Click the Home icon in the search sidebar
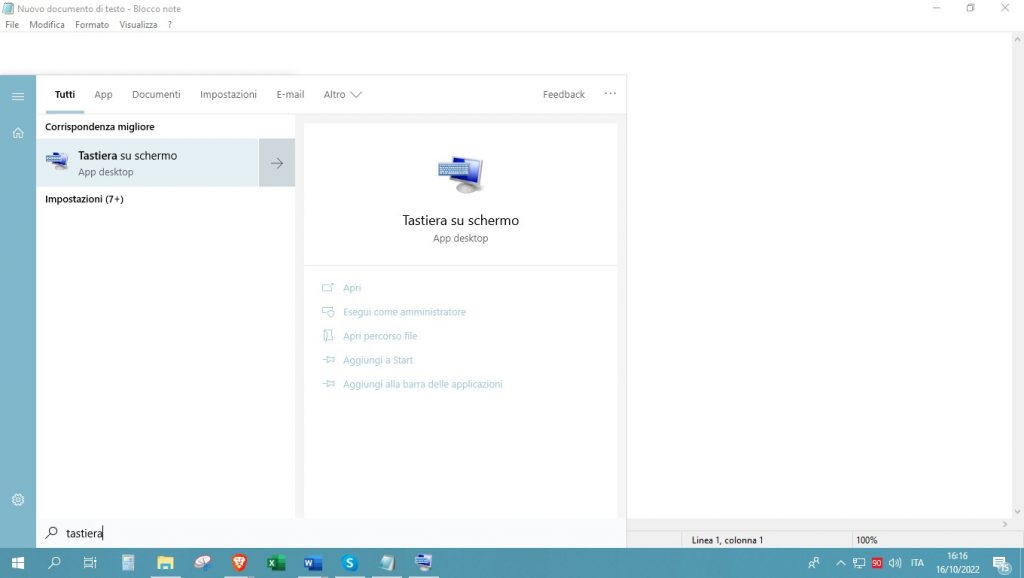The image size is (1024, 578). click(x=18, y=133)
